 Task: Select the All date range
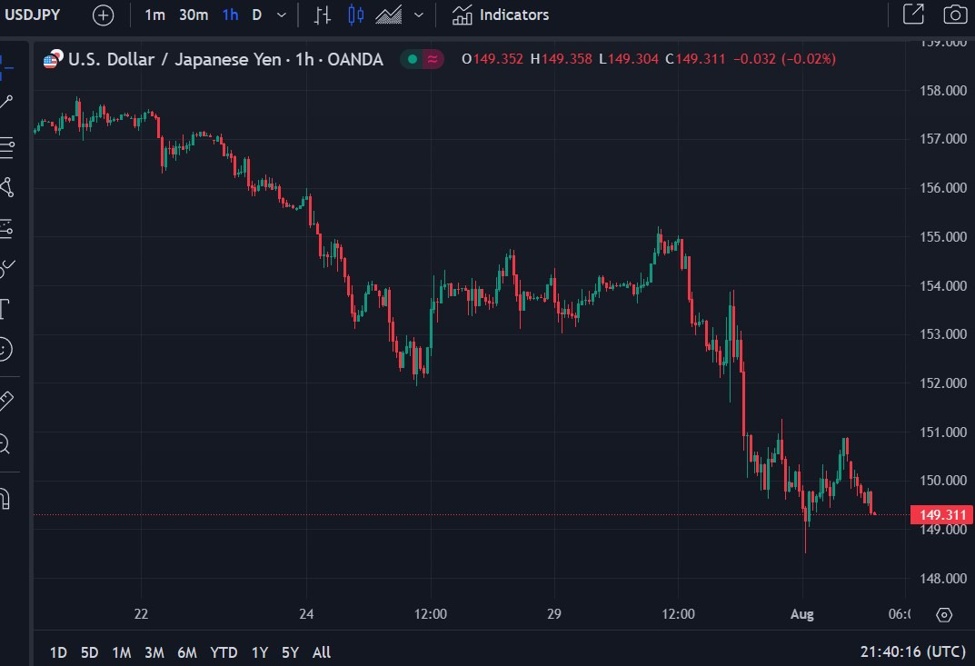tap(321, 652)
